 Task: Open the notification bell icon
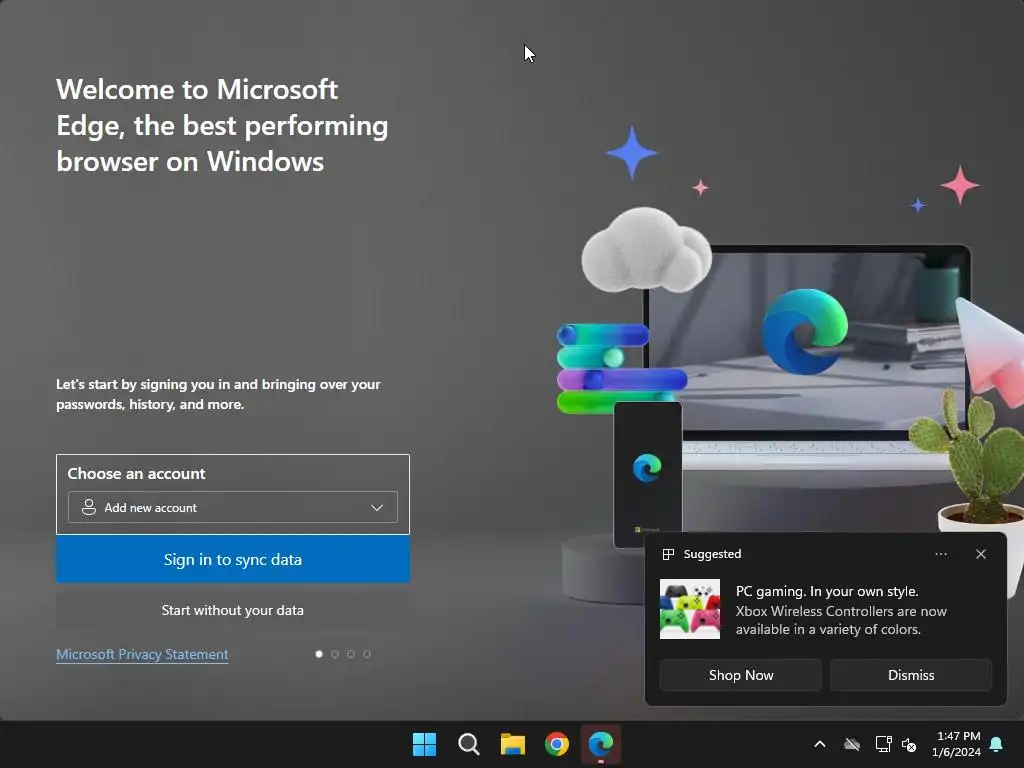click(x=997, y=744)
